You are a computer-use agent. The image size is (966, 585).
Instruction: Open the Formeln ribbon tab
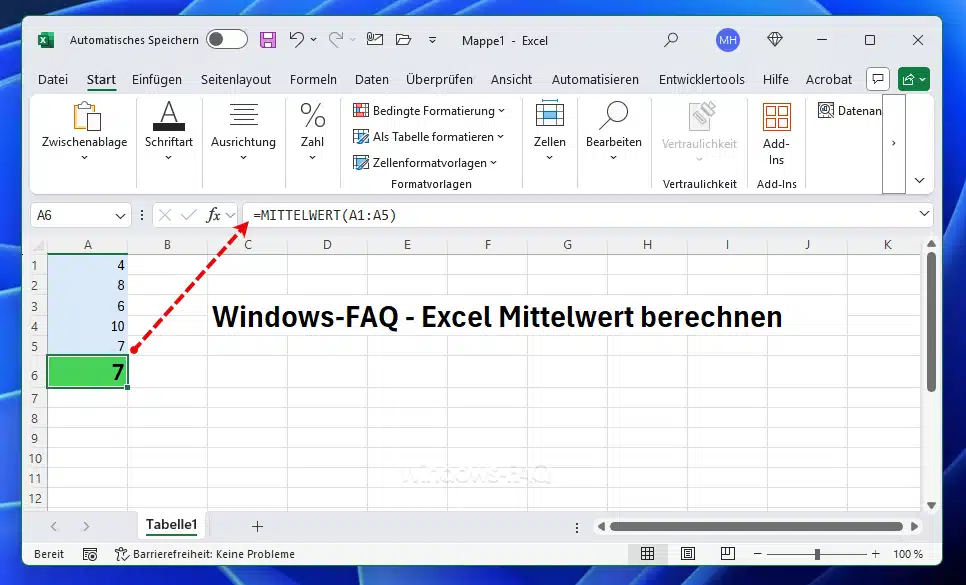(313, 79)
